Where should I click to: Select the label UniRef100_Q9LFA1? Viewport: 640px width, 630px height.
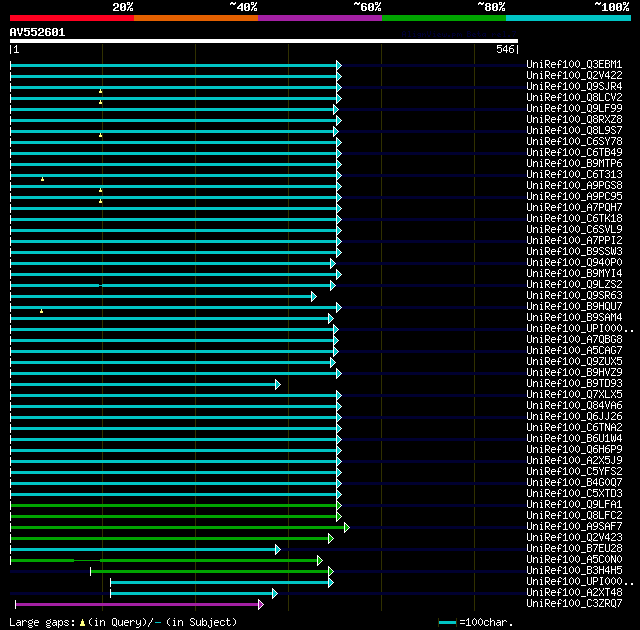coord(574,505)
